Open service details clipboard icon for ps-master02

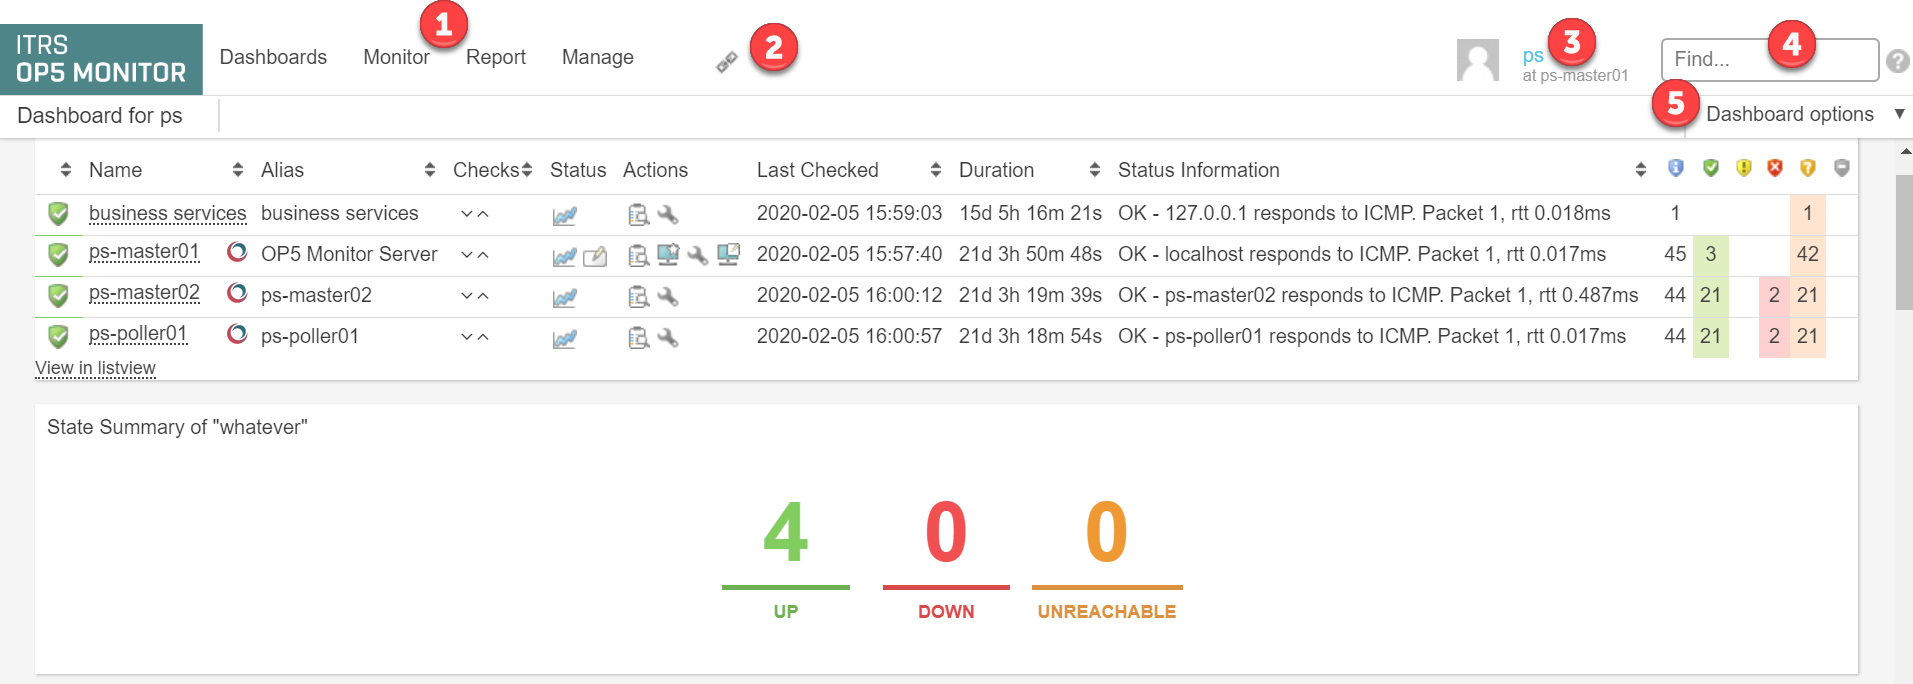click(638, 296)
